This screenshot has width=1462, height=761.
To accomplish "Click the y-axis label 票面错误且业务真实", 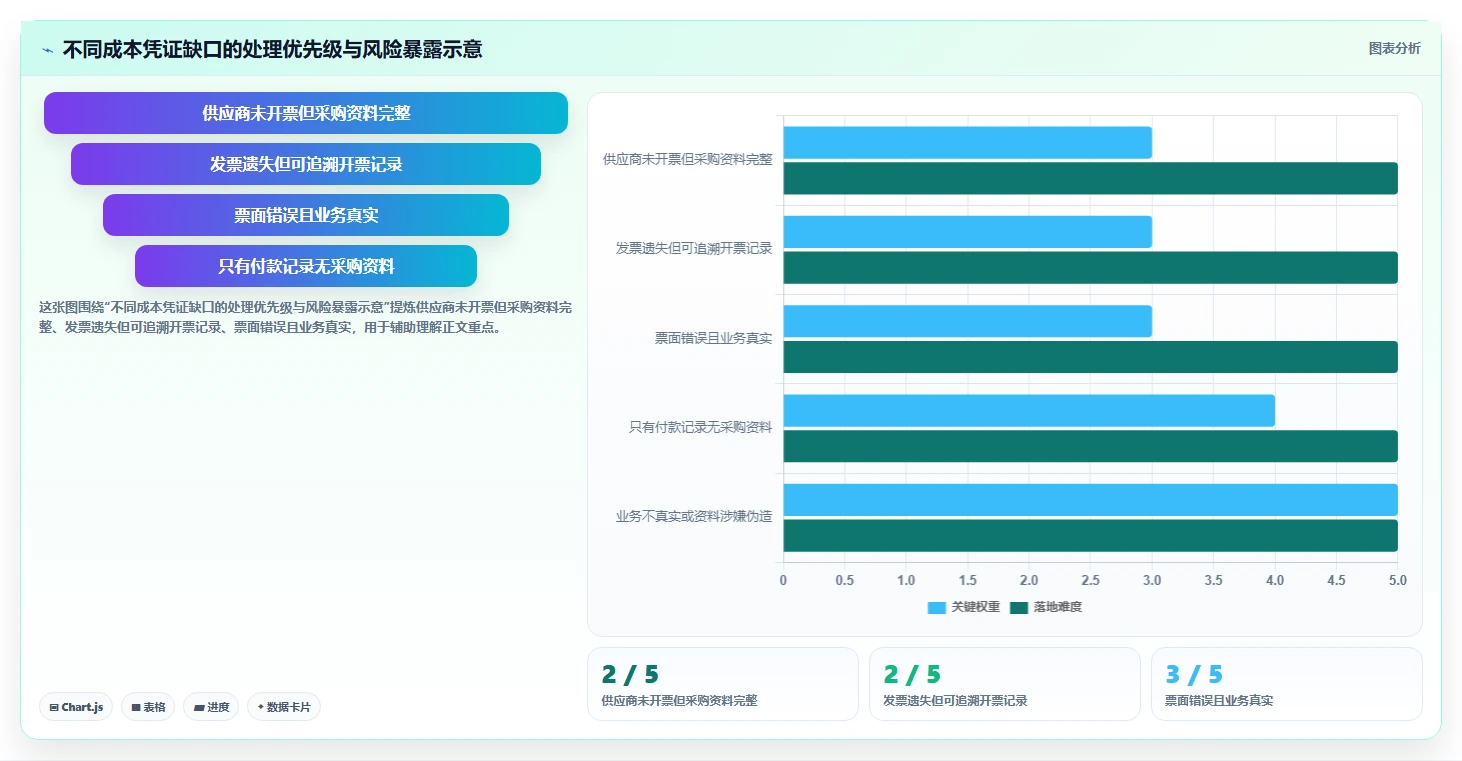I will (x=713, y=339).
